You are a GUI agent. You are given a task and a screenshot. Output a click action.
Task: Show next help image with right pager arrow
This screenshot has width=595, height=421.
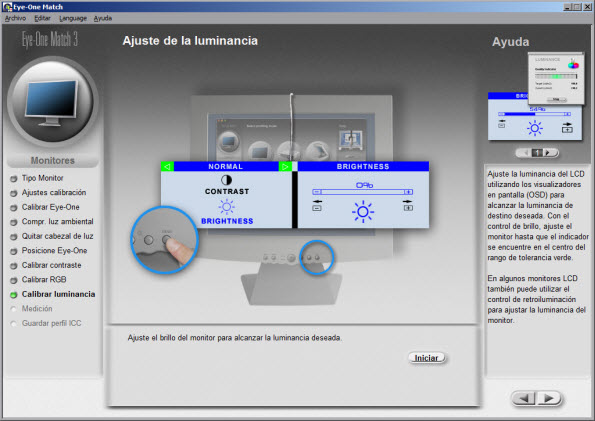pyautogui.click(x=549, y=153)
